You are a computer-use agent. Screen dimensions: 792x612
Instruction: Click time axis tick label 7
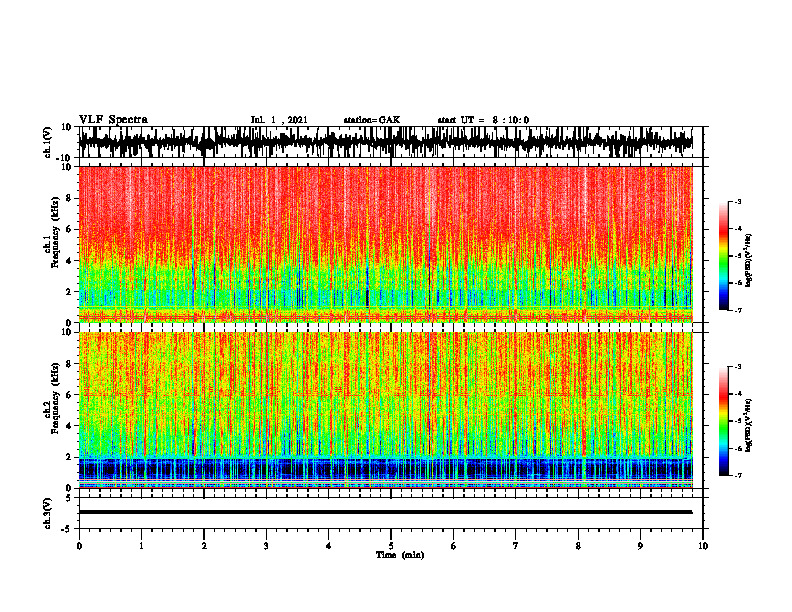(x=516, y=546)
